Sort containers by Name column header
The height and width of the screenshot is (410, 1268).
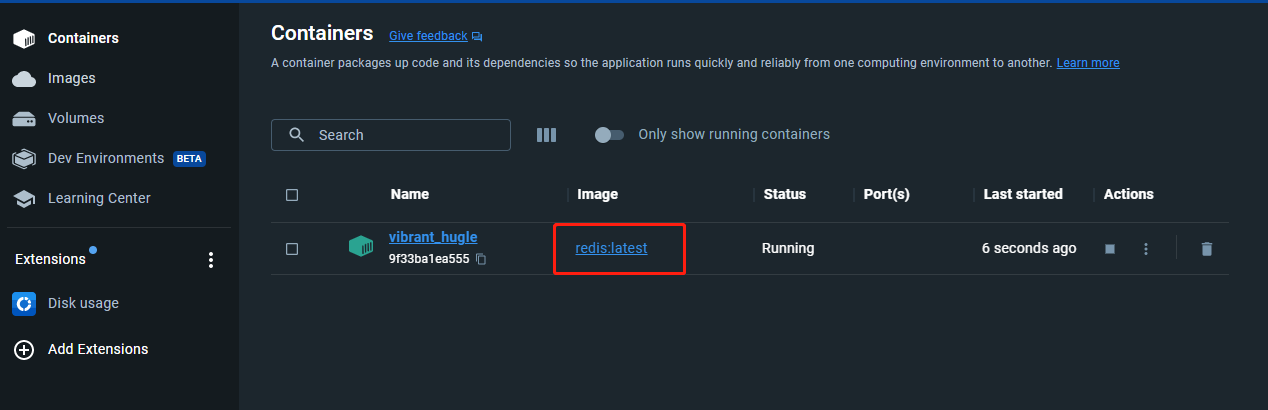pyautogui.click(x=410, y=194)
